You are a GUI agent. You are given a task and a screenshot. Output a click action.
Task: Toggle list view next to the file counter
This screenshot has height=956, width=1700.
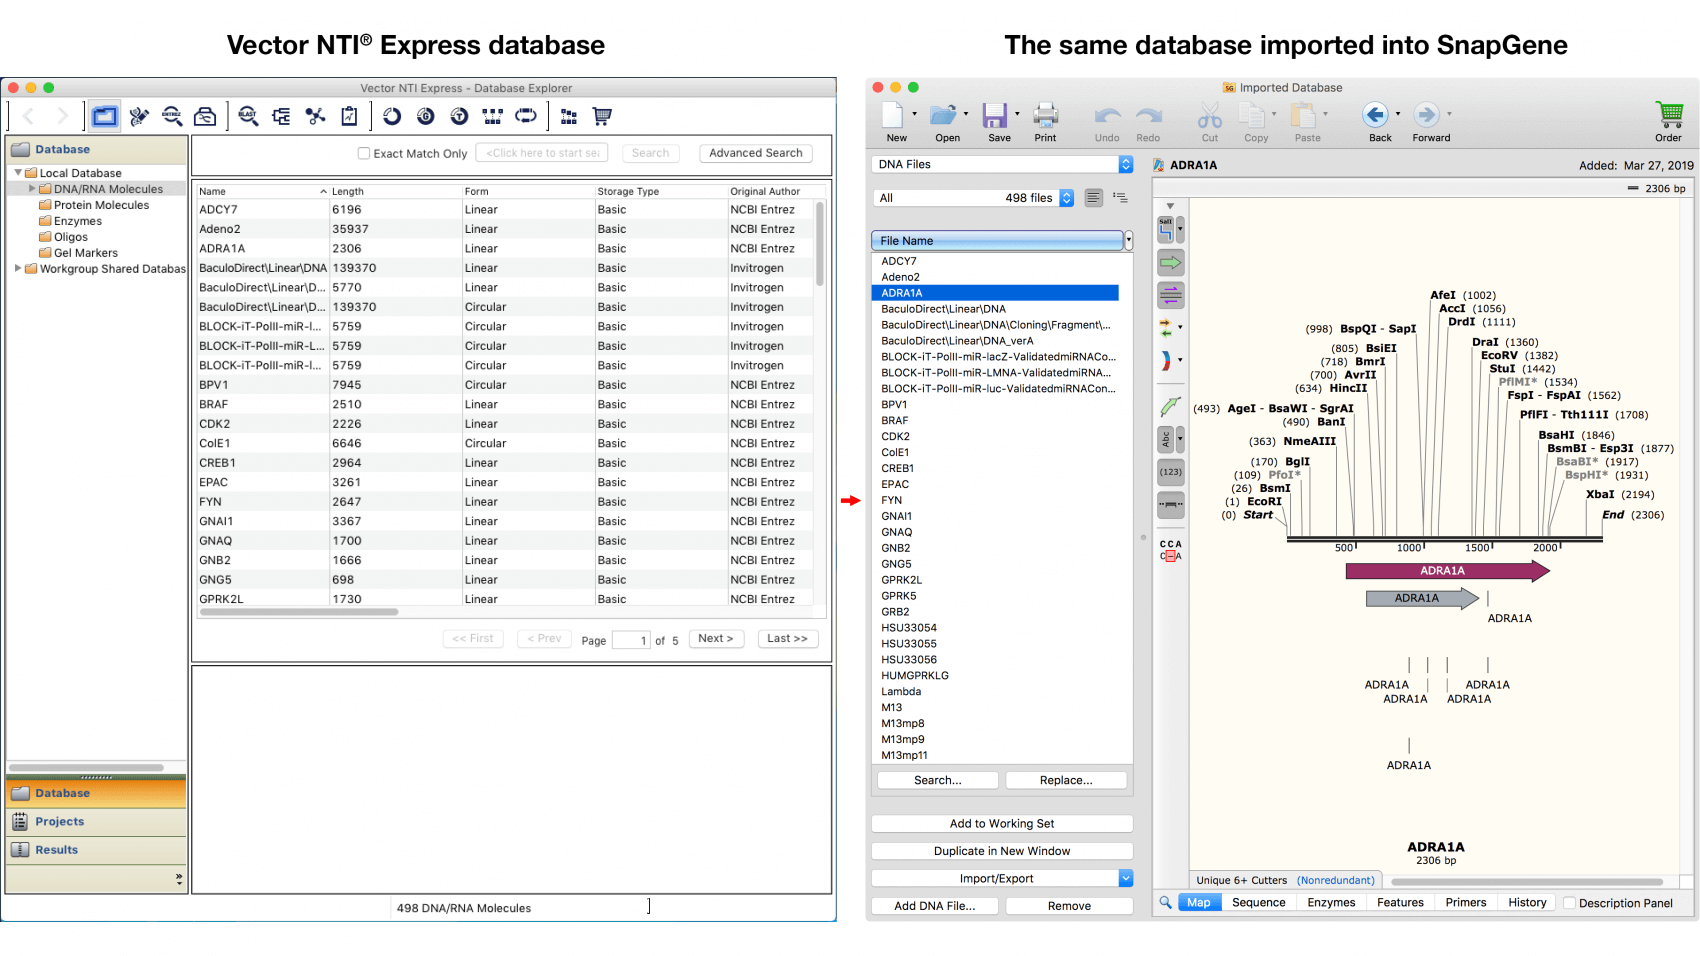click(x=1121, y=197)
